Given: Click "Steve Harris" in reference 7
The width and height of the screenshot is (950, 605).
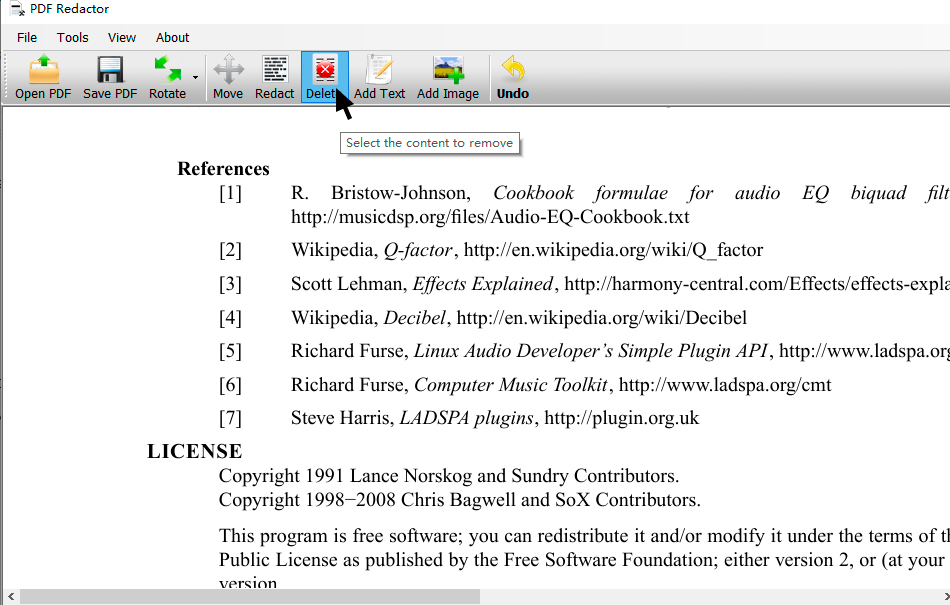Looking at the screenshot, I should click(341, 418).
